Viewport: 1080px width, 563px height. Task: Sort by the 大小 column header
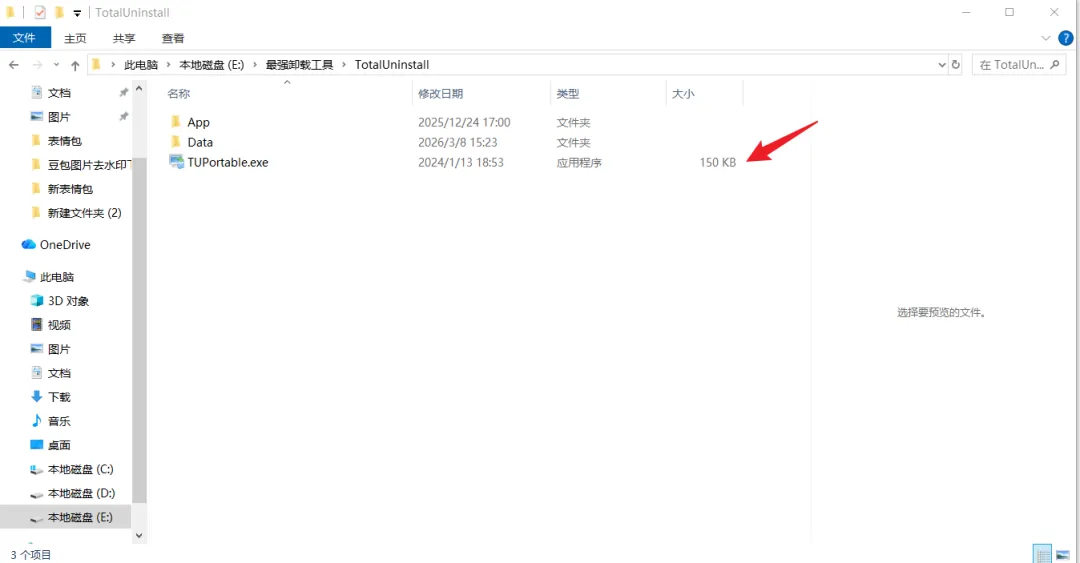[x=683, y=94]
